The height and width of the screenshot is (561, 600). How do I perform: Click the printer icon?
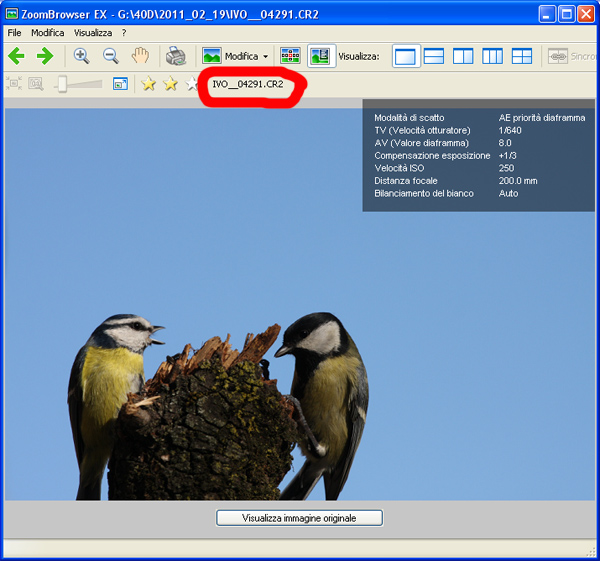pos(176,56)
